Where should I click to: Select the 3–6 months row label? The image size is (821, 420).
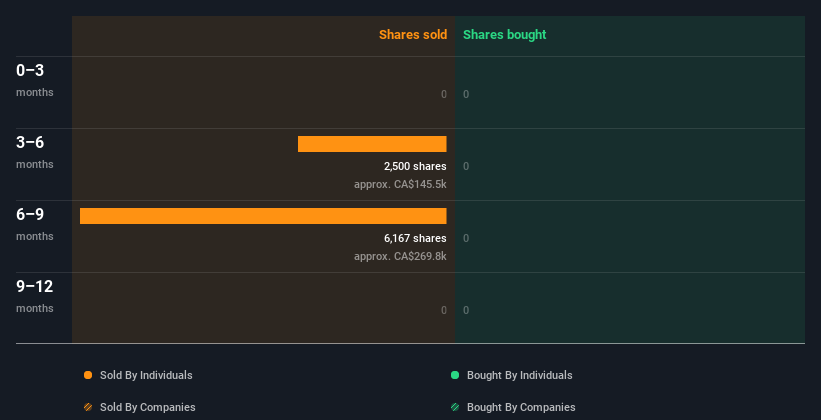(35, 151)
